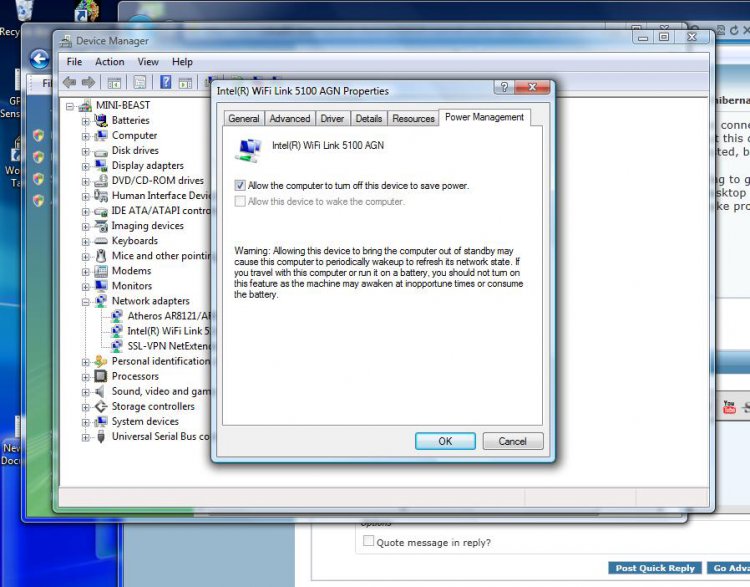This screenshot has height=587, width=750.
Task: Expand the Display adapters node
Action: pyautogui.click(x=86, y=166)
